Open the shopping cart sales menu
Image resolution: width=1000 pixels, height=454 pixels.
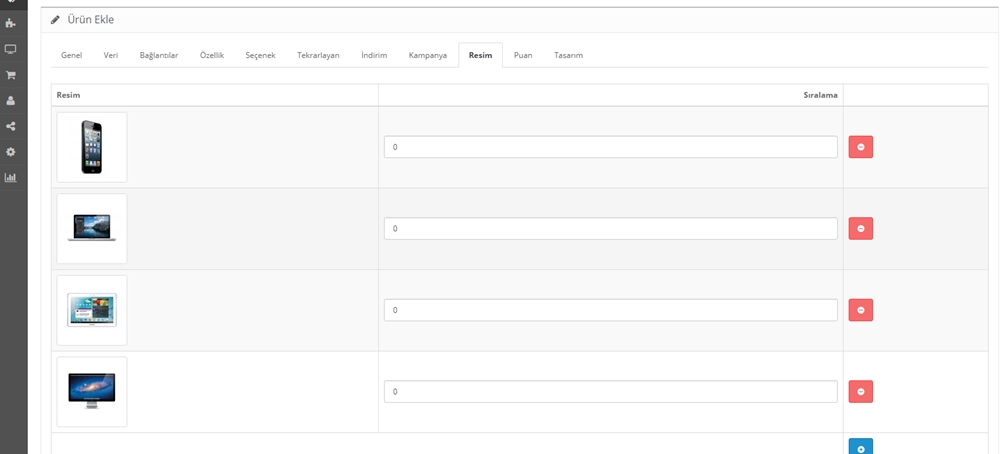pyautogui.click(x=11, y=75)
